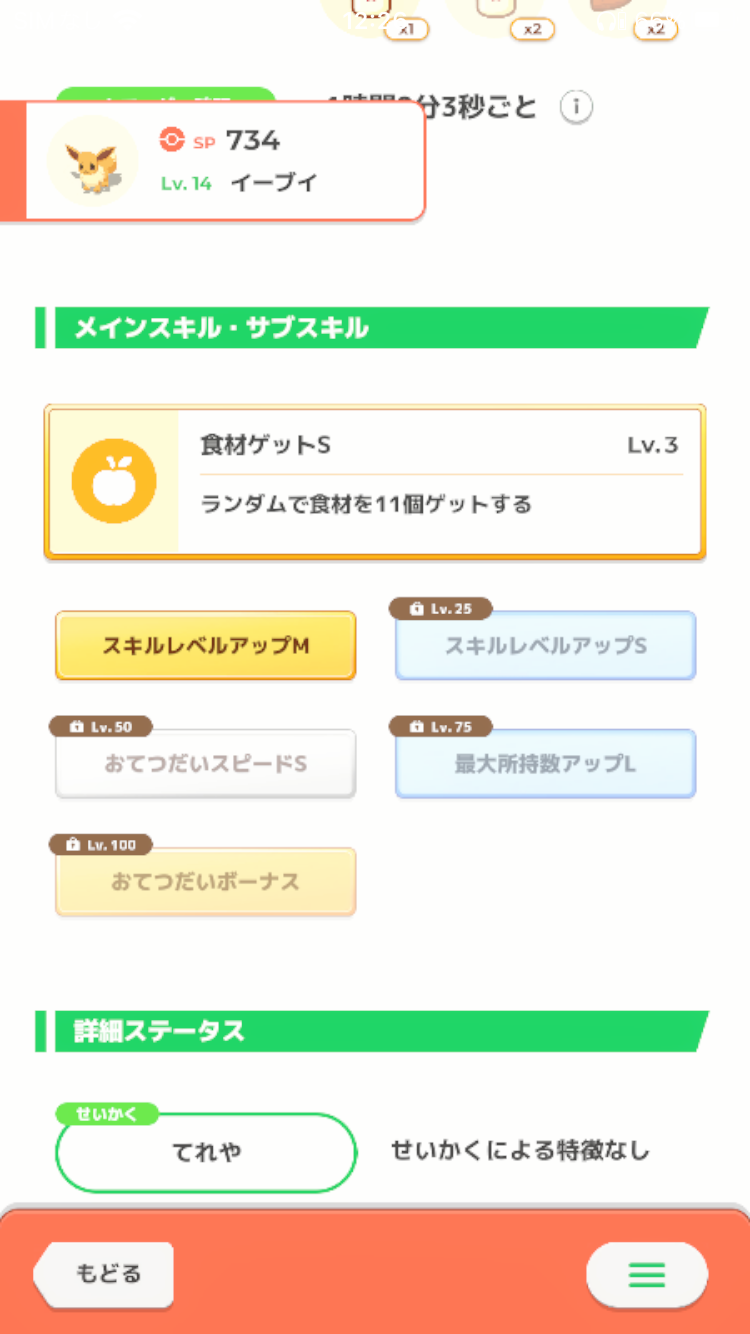Tap the Lv. 100 lock badge
The height and width of the screenshot is (1334, 750).
tap(101, 845)
